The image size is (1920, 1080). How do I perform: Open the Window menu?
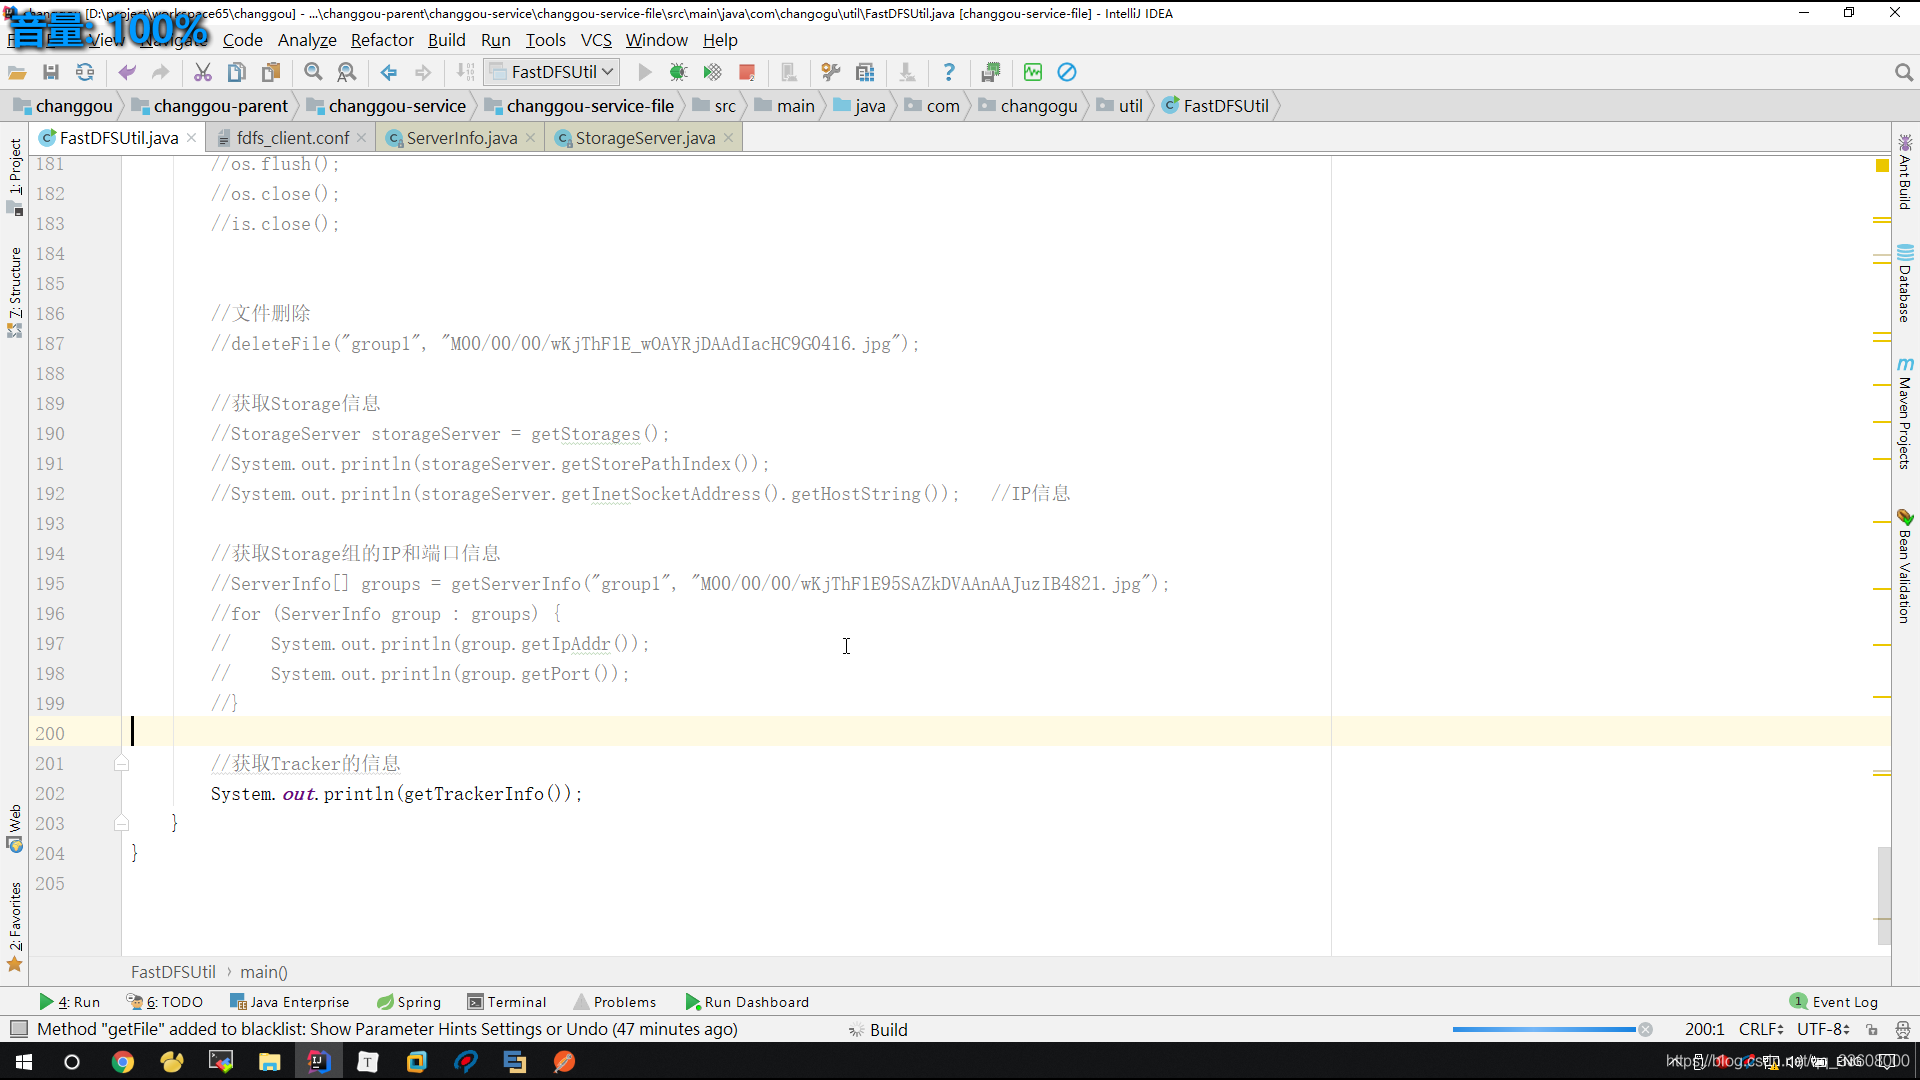(x=657, y=40)
